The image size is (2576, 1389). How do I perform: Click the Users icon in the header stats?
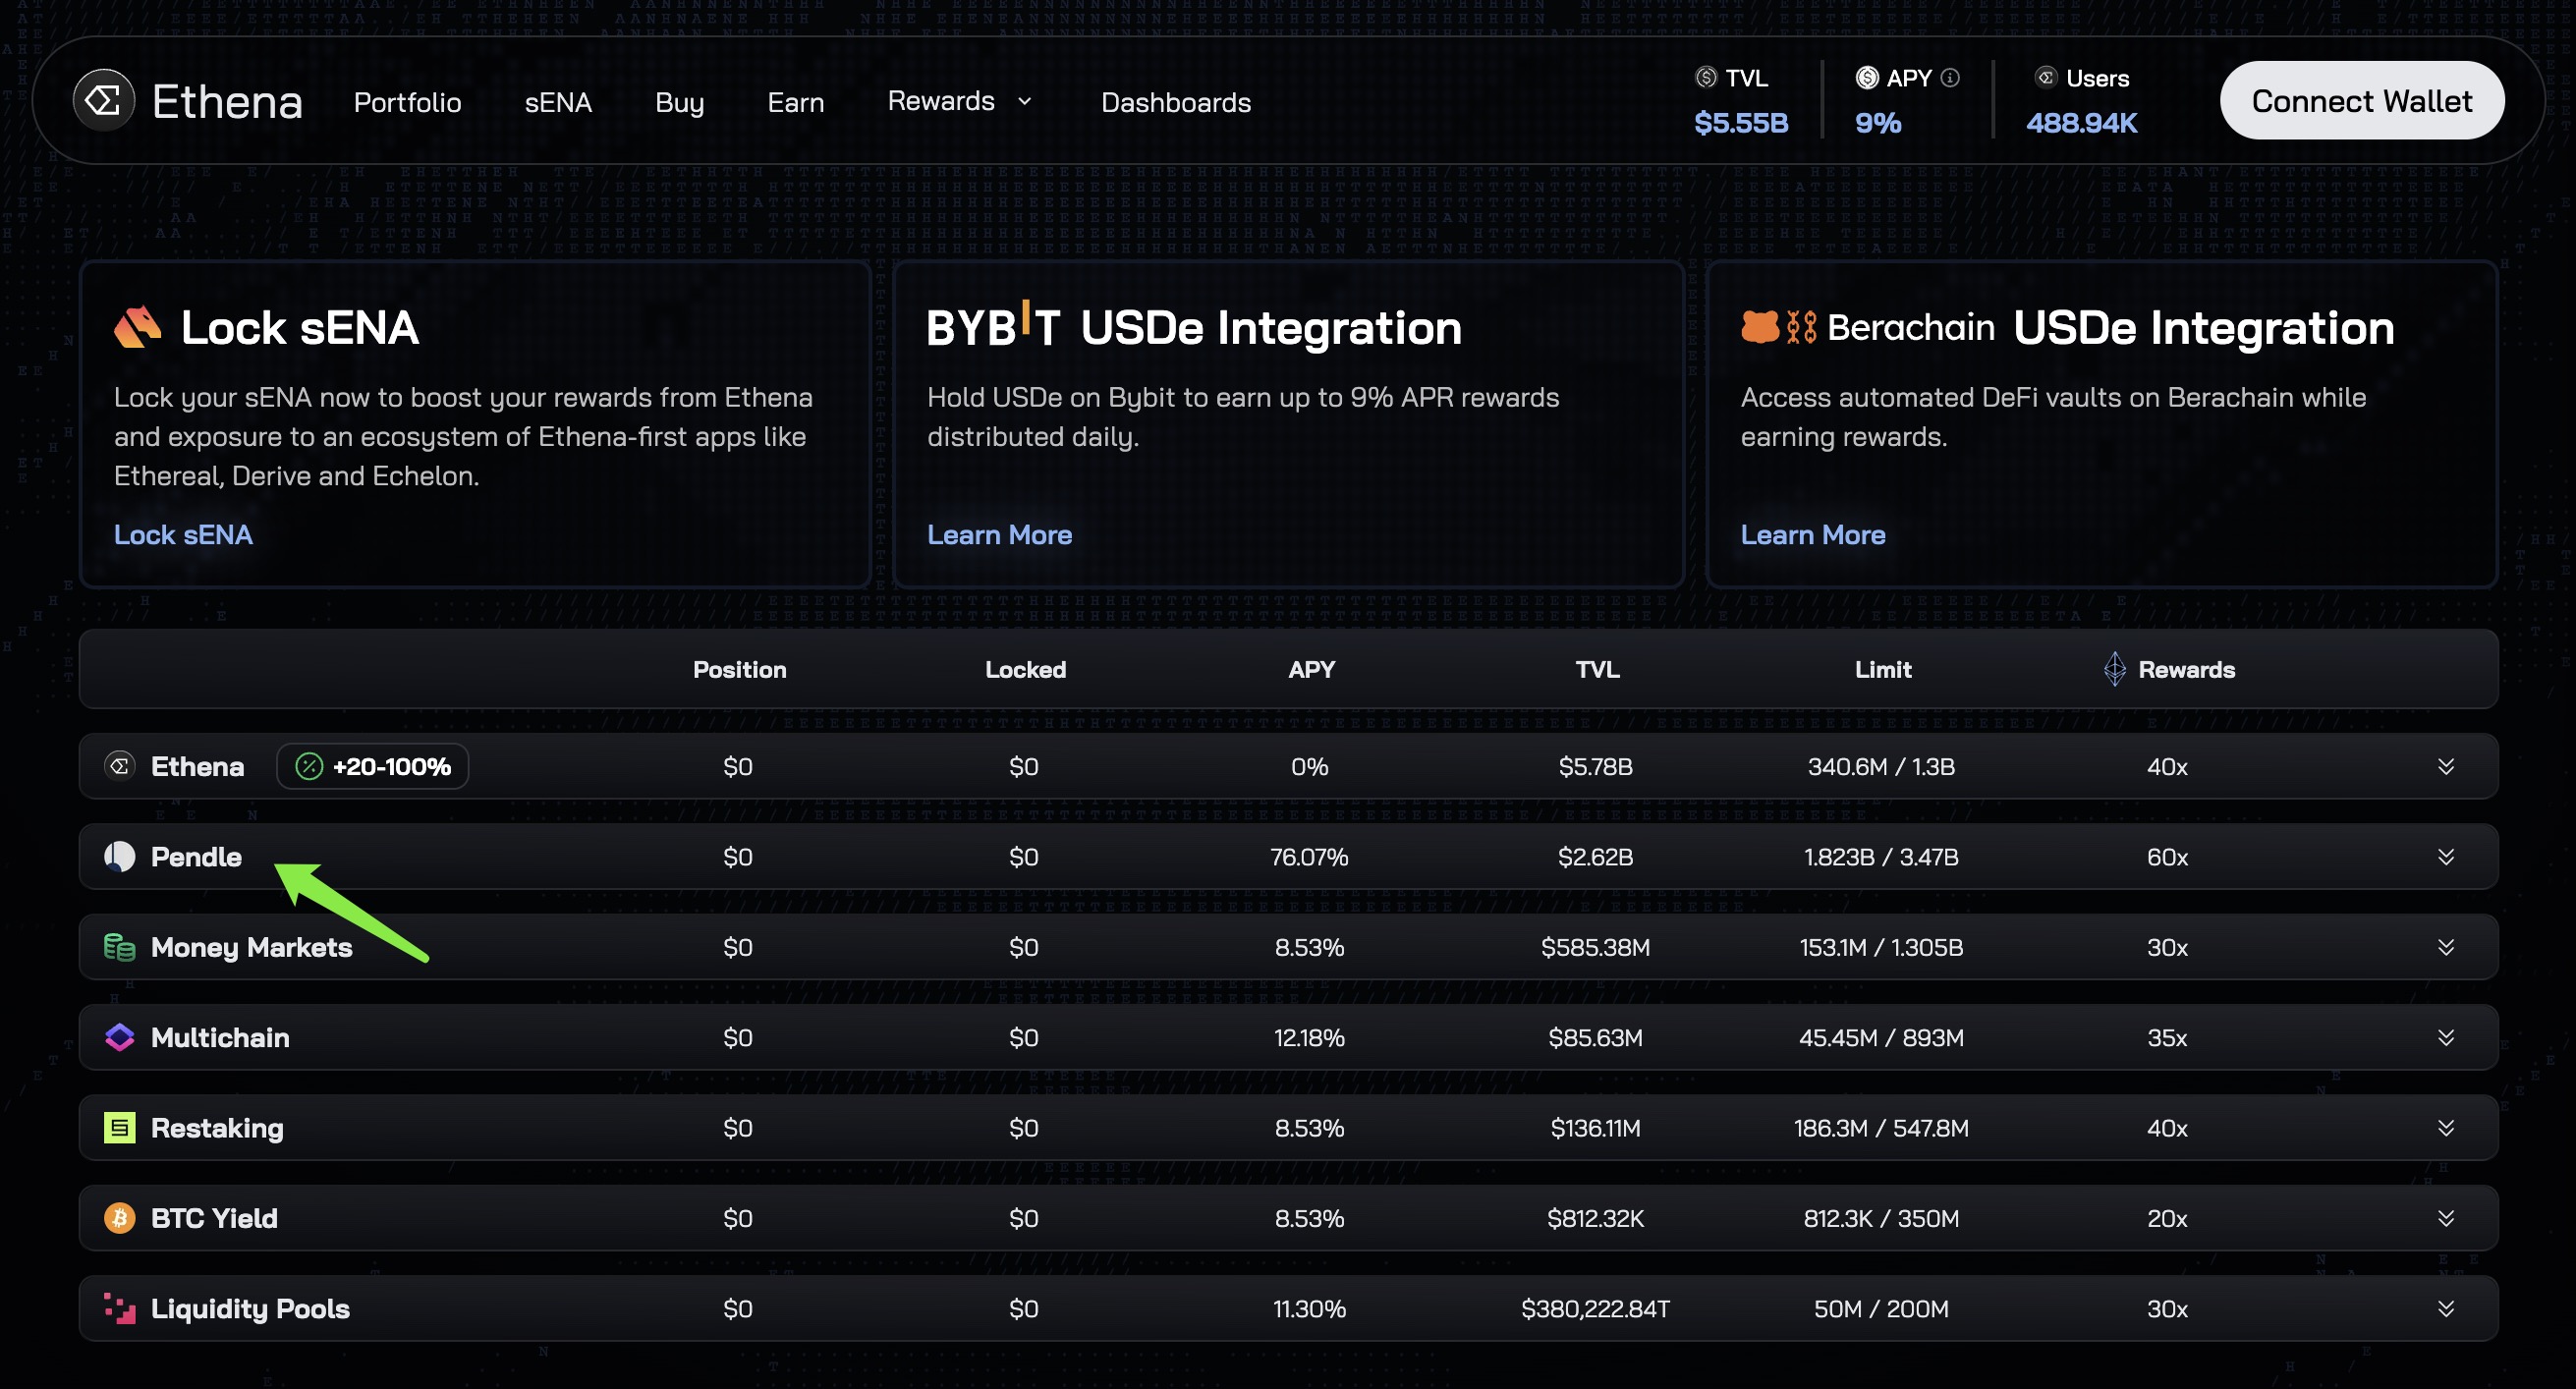click(2046, 77)
